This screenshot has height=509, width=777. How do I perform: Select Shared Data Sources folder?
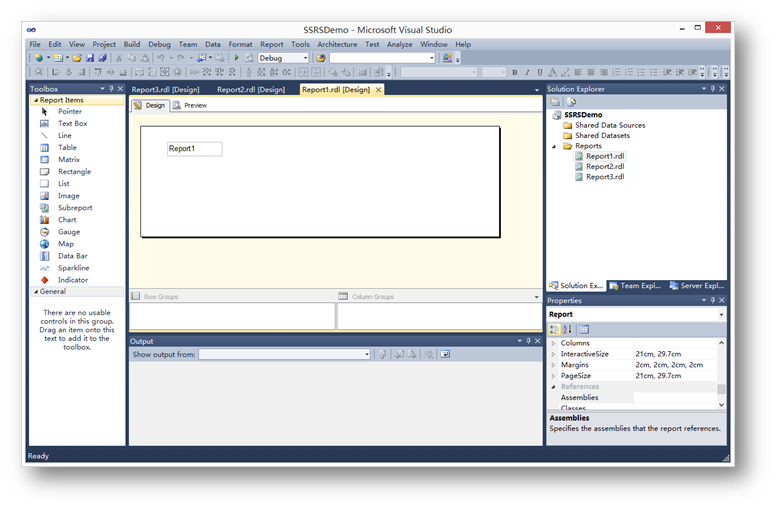610,125
